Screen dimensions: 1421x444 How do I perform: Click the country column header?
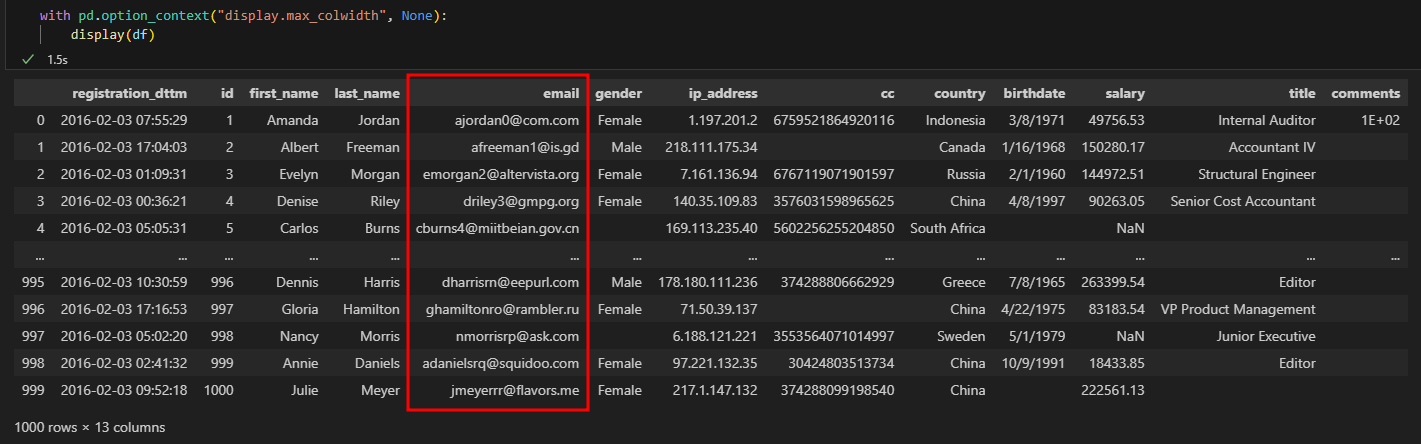pos(960,93)
